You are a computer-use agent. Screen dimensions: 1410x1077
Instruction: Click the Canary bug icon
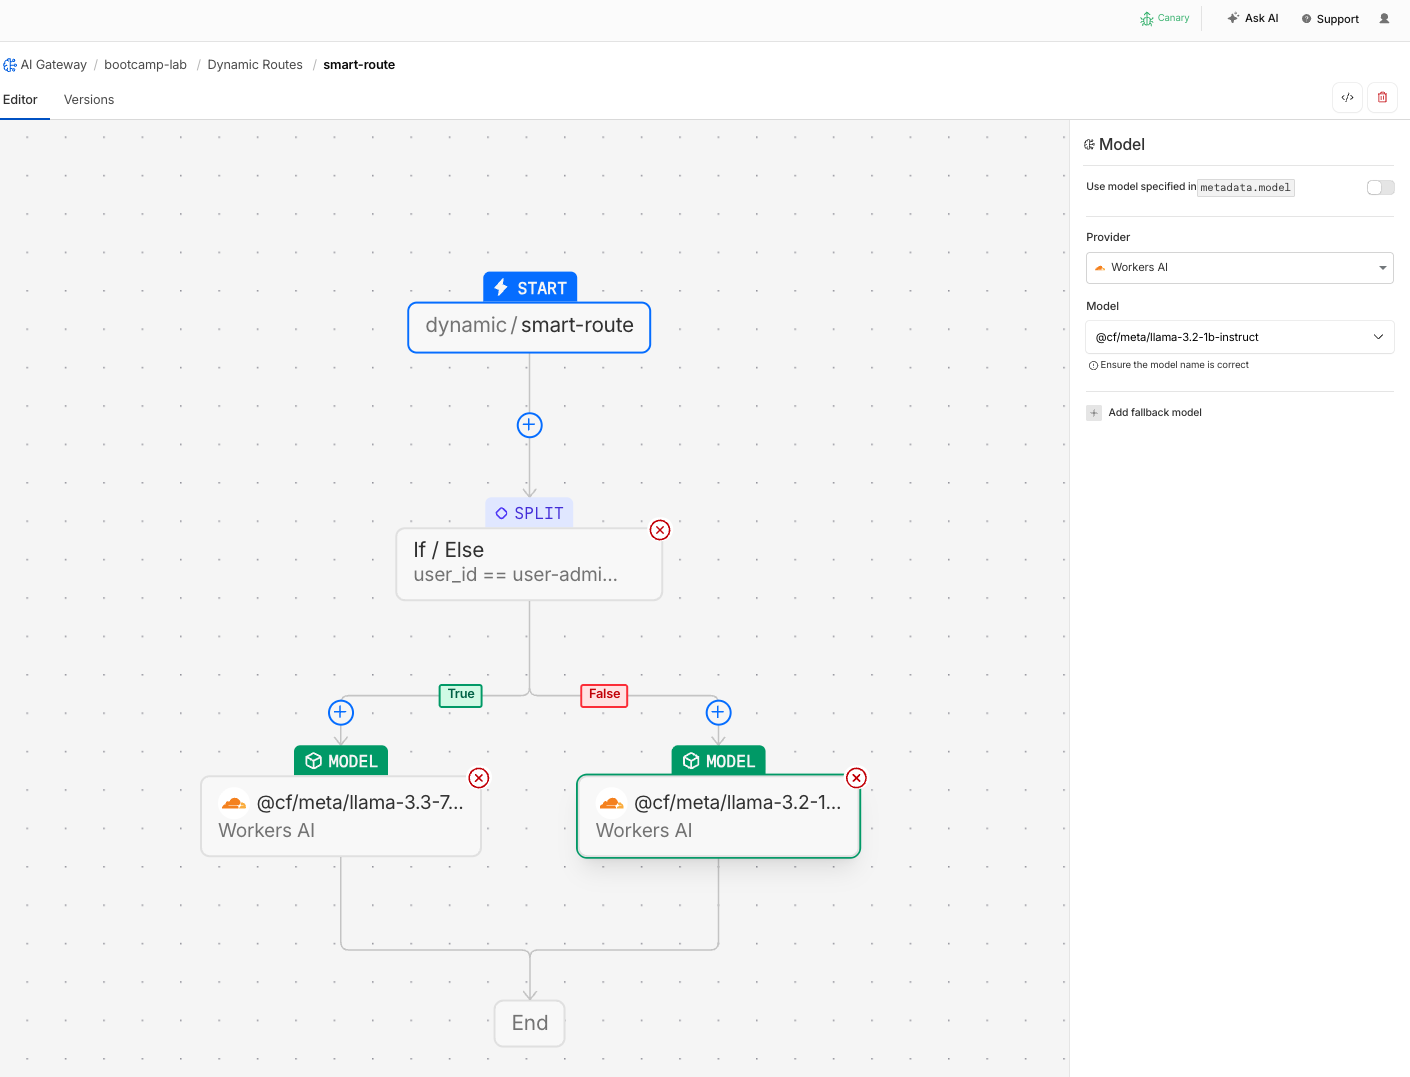(x=1146, y=19)
